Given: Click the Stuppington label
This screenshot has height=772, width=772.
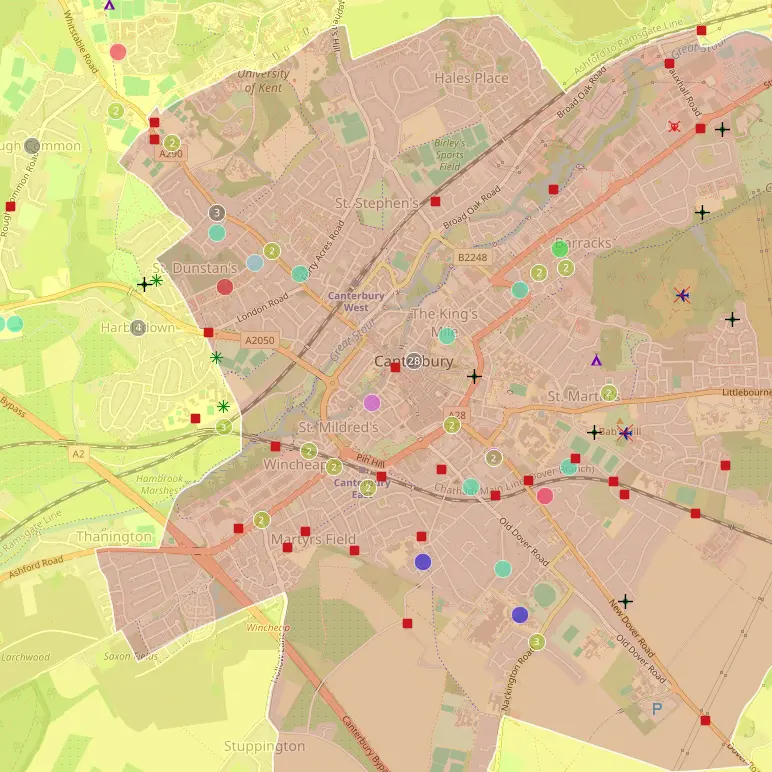Looking at the screenshot, I should pos(264,746).
